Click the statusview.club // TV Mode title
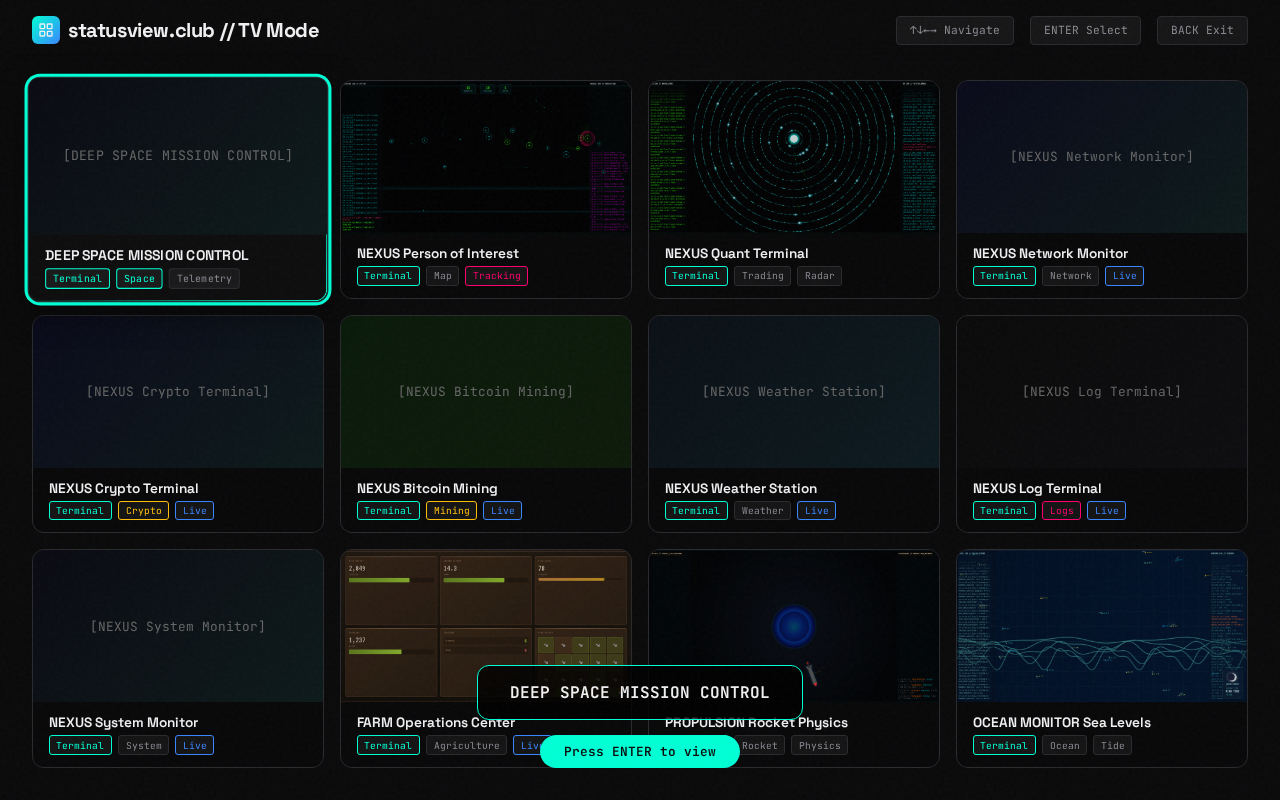 [x=193, y=30]
